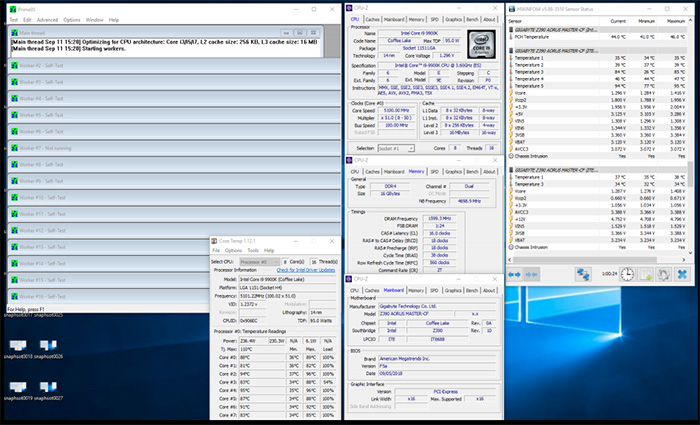Viewport: 700px width, 425px height.
Task: Open the Core Temp Tools menu
Action: point(253,251)
